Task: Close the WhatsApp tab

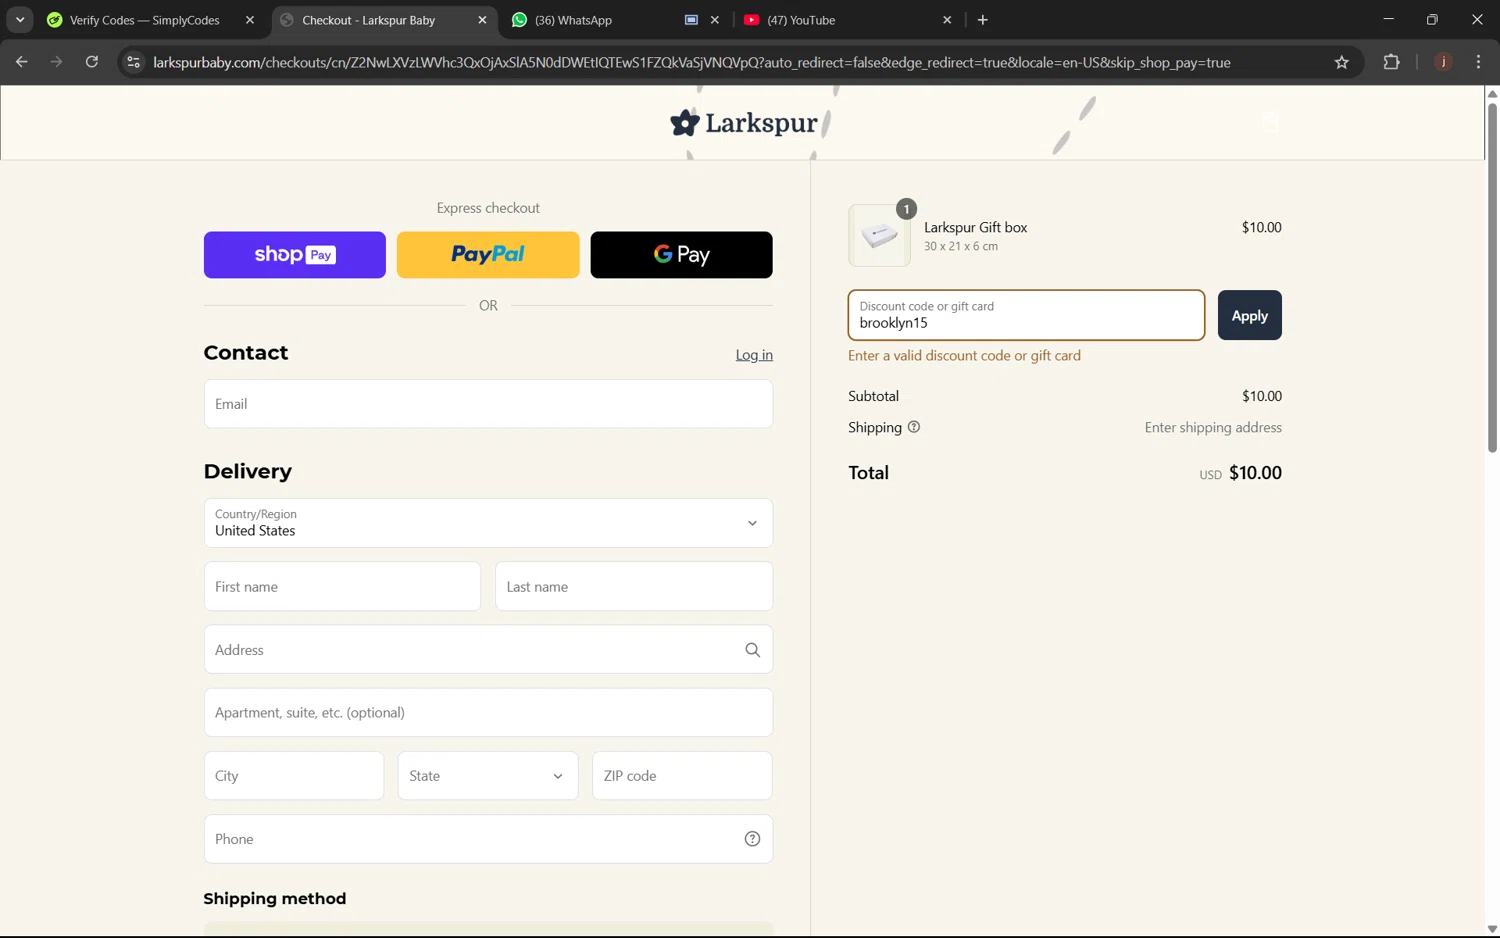Action: pos(715,20)
